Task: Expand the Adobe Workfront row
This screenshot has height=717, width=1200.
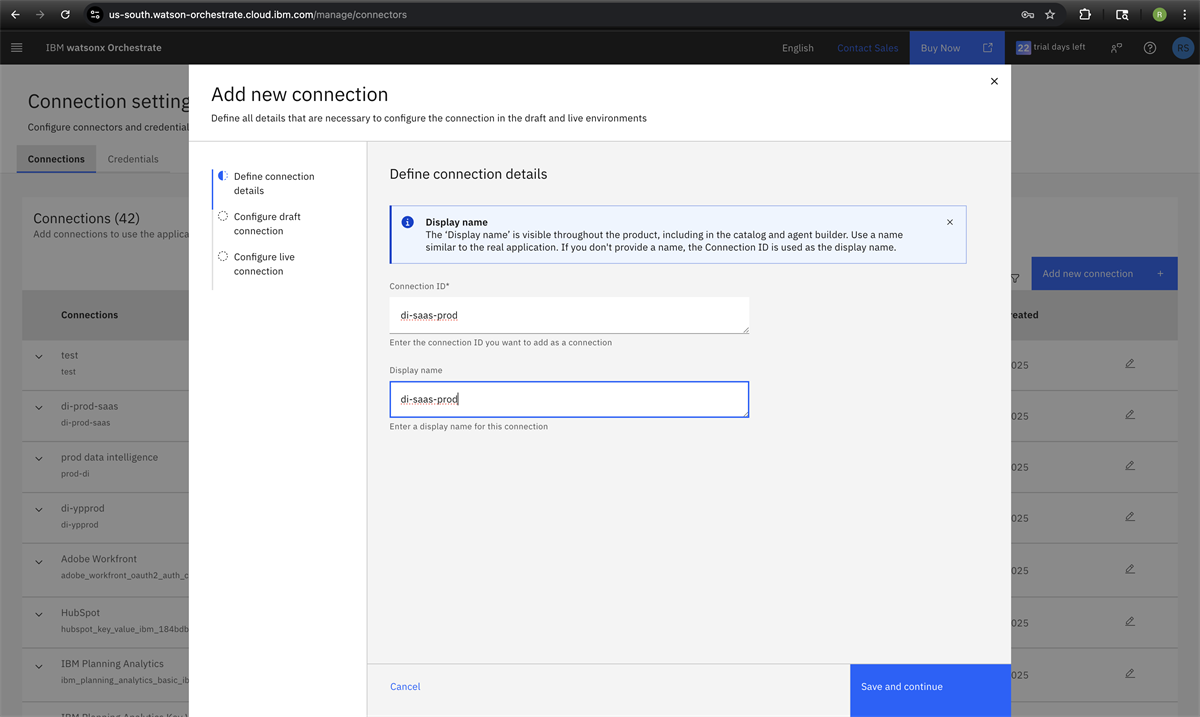Action: pos(39,561)
